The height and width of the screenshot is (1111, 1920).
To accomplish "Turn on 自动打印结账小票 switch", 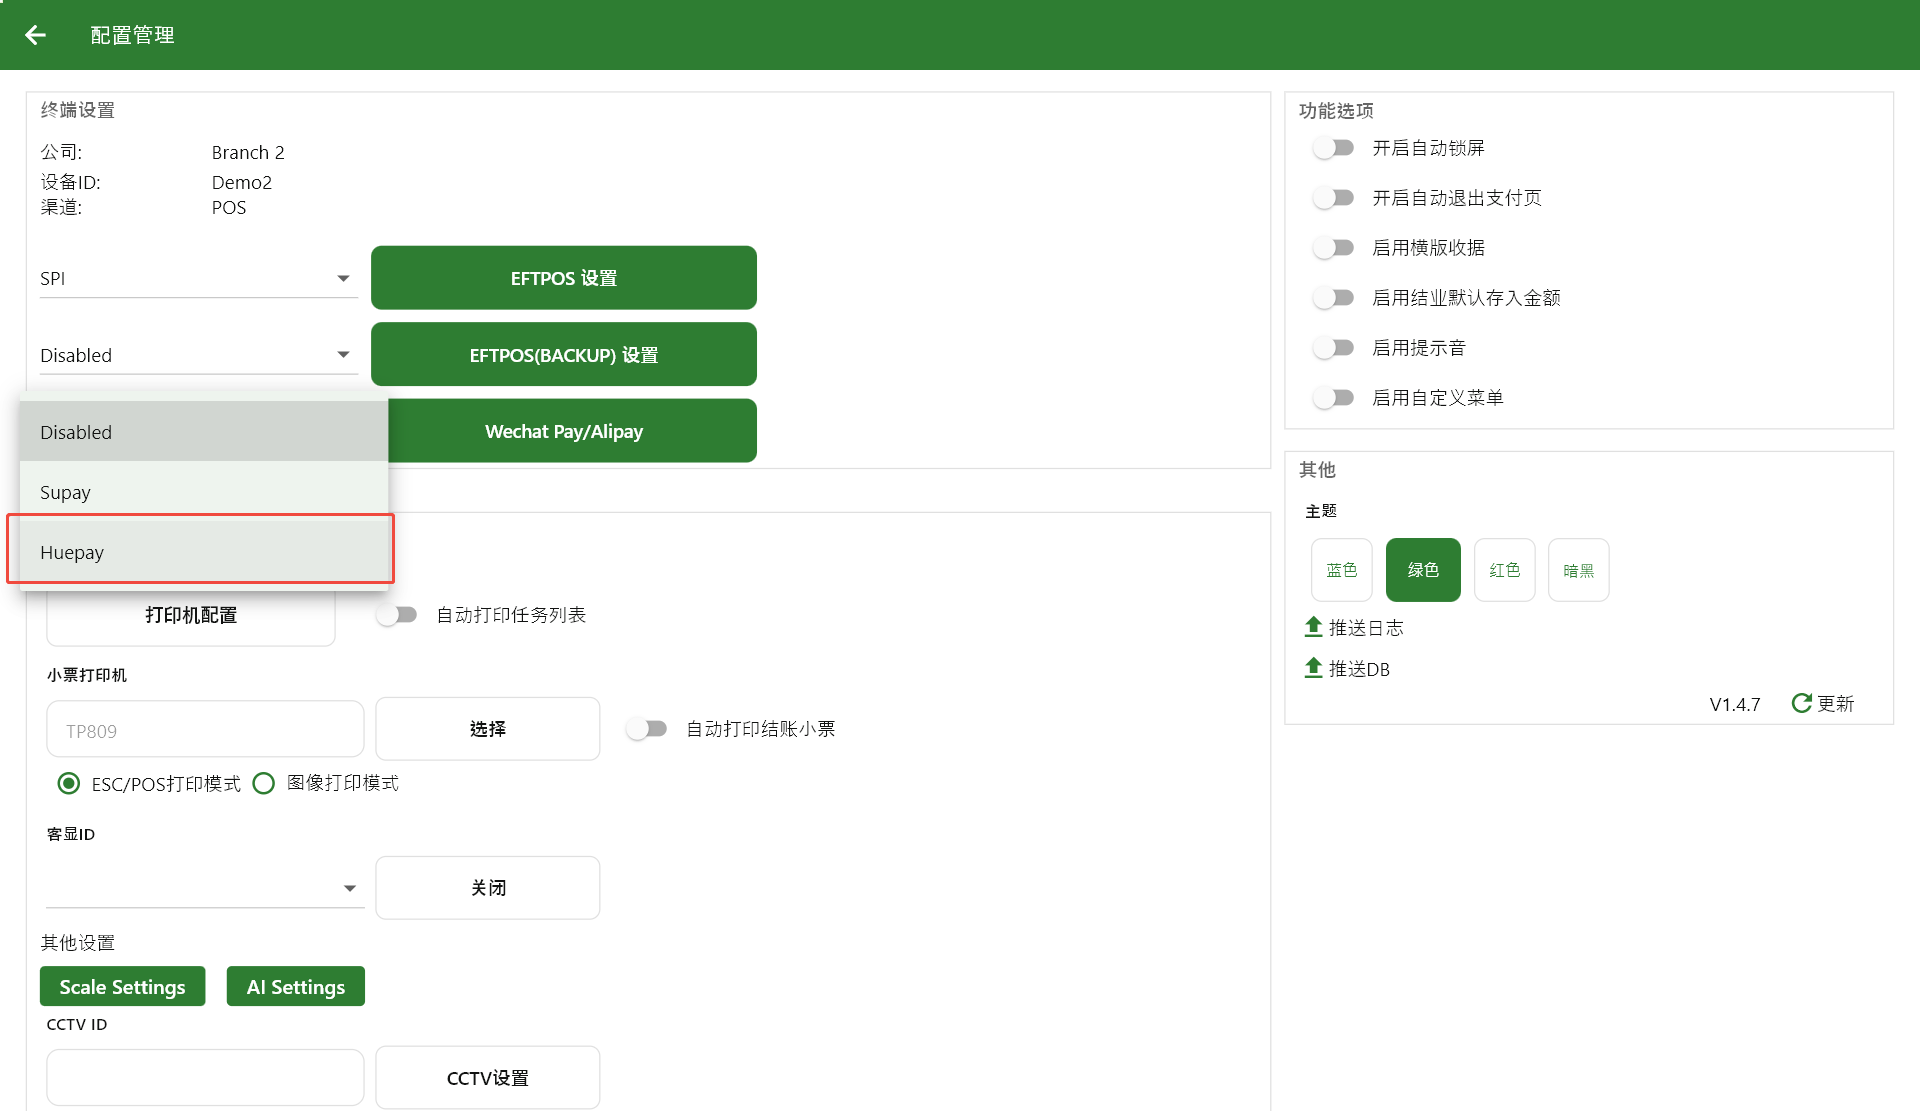I will click(x=647, y=729).
